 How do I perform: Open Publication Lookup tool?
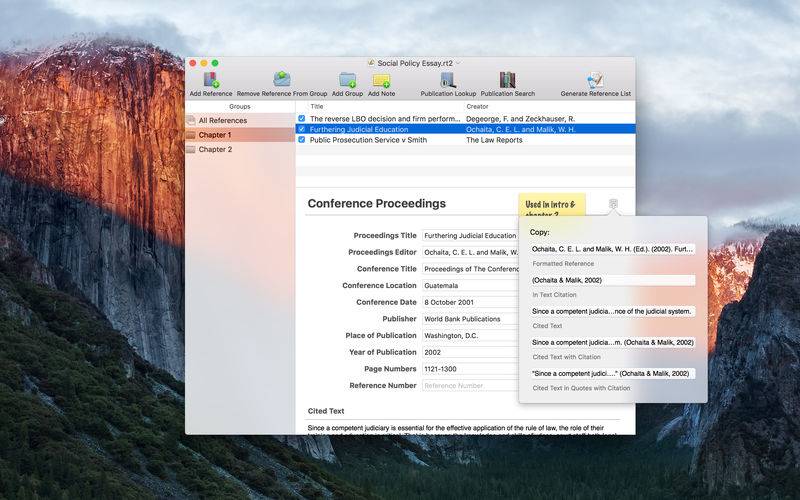click(448, 80)
